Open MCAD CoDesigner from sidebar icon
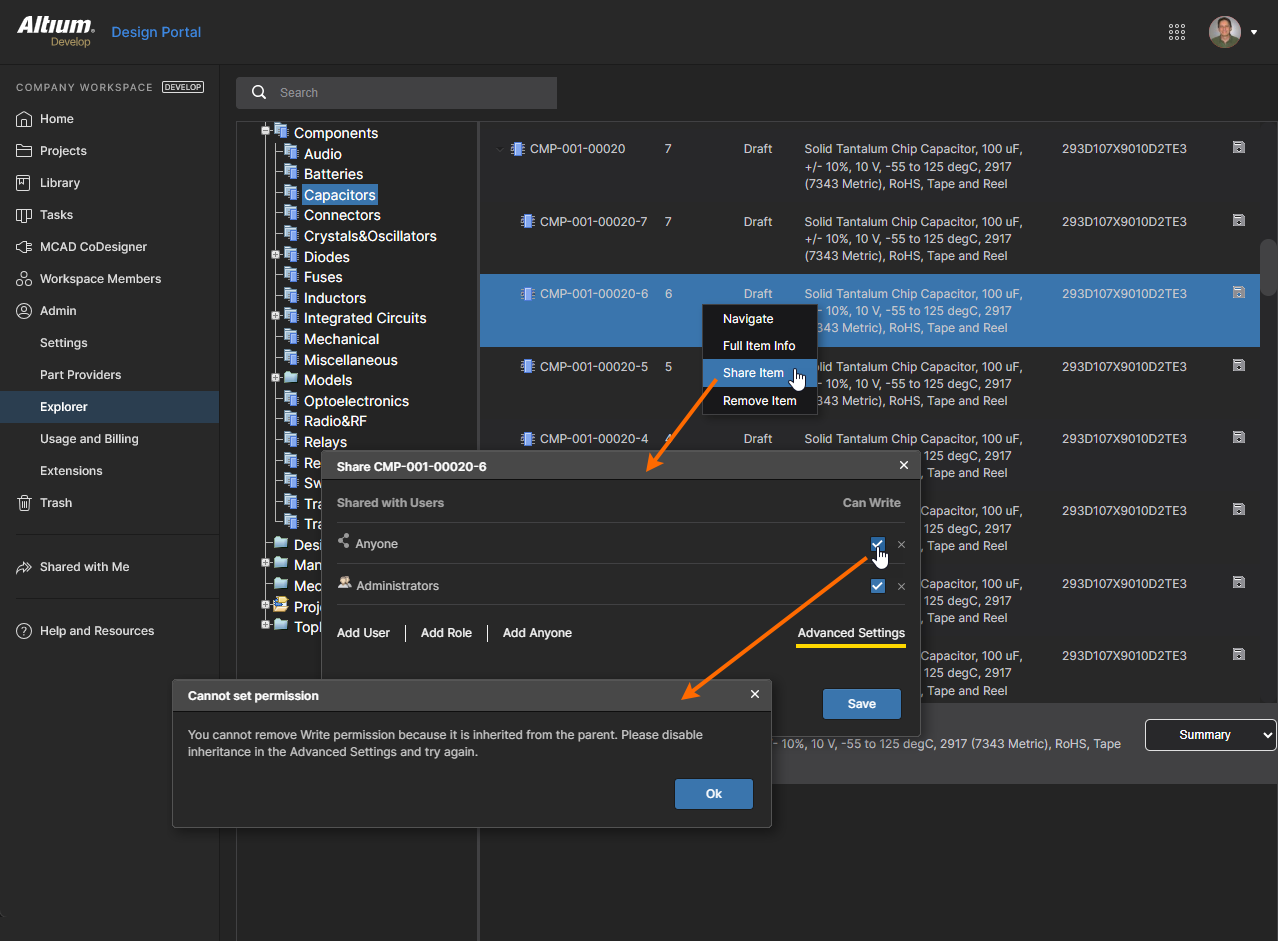This screenshot has height=941, width=1278. (24, 247)
